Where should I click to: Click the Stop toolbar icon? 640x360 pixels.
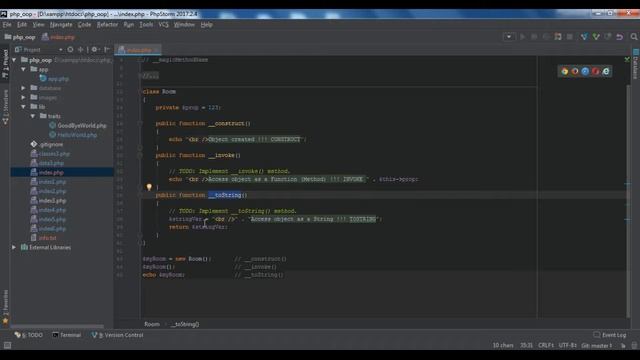click(570, 37)
